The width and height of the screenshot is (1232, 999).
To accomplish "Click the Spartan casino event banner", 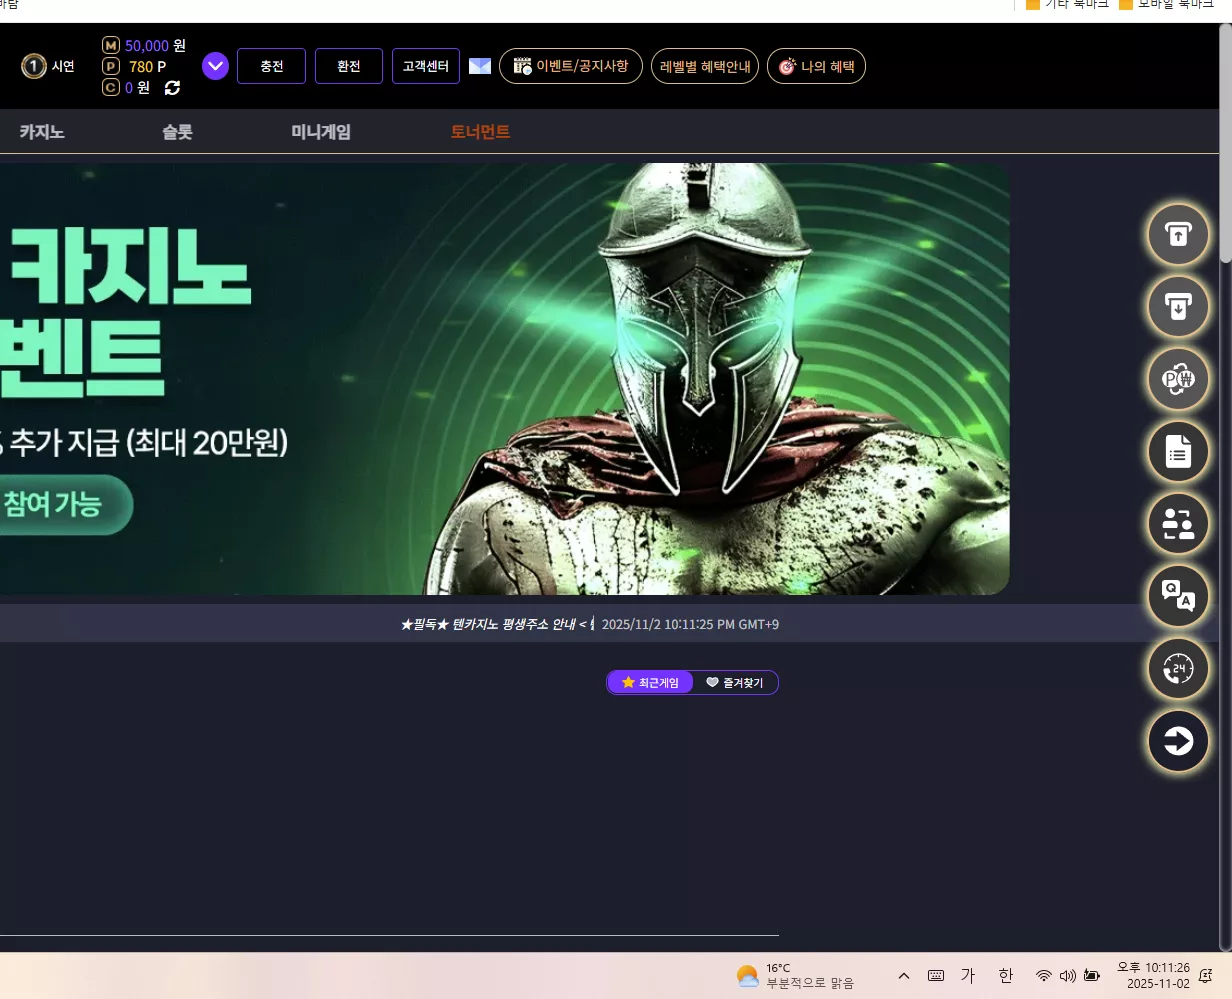I will pyautogui.click(x=504, y=379).
